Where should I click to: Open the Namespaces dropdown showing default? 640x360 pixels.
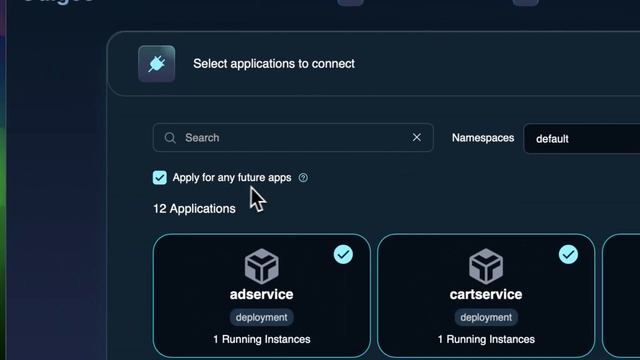point(582,139)
